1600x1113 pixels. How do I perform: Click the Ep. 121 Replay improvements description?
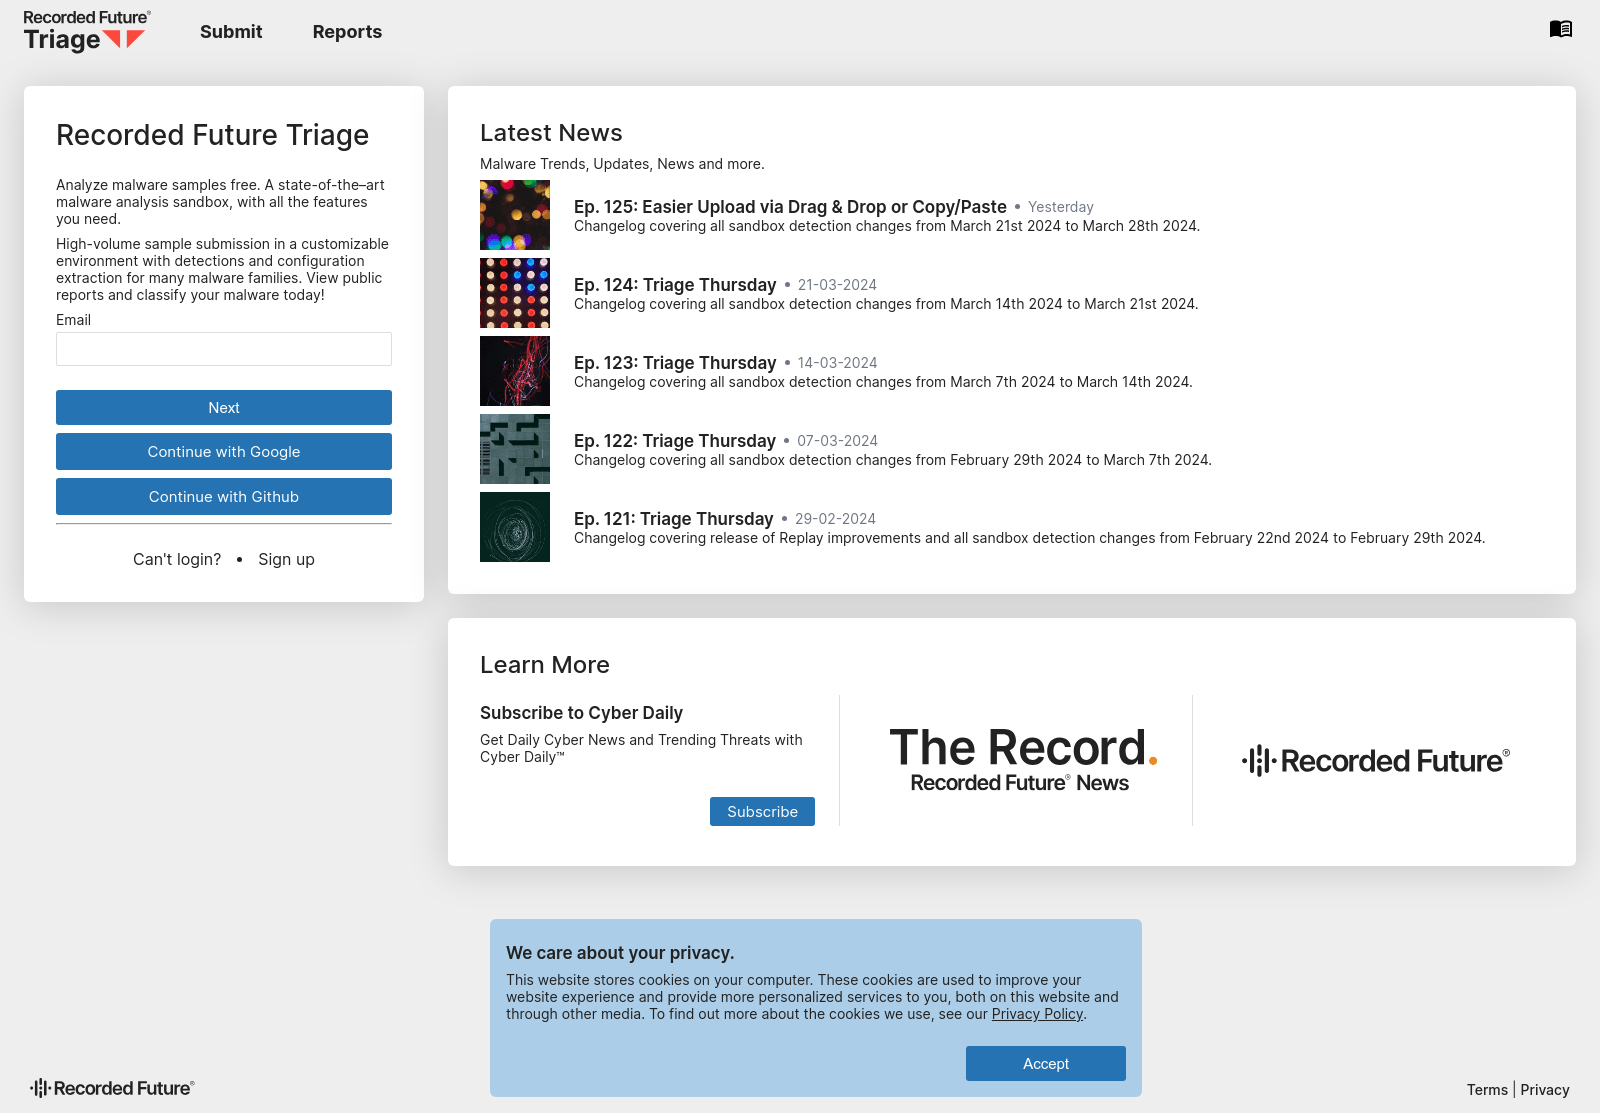click(x=1030, y=538)
